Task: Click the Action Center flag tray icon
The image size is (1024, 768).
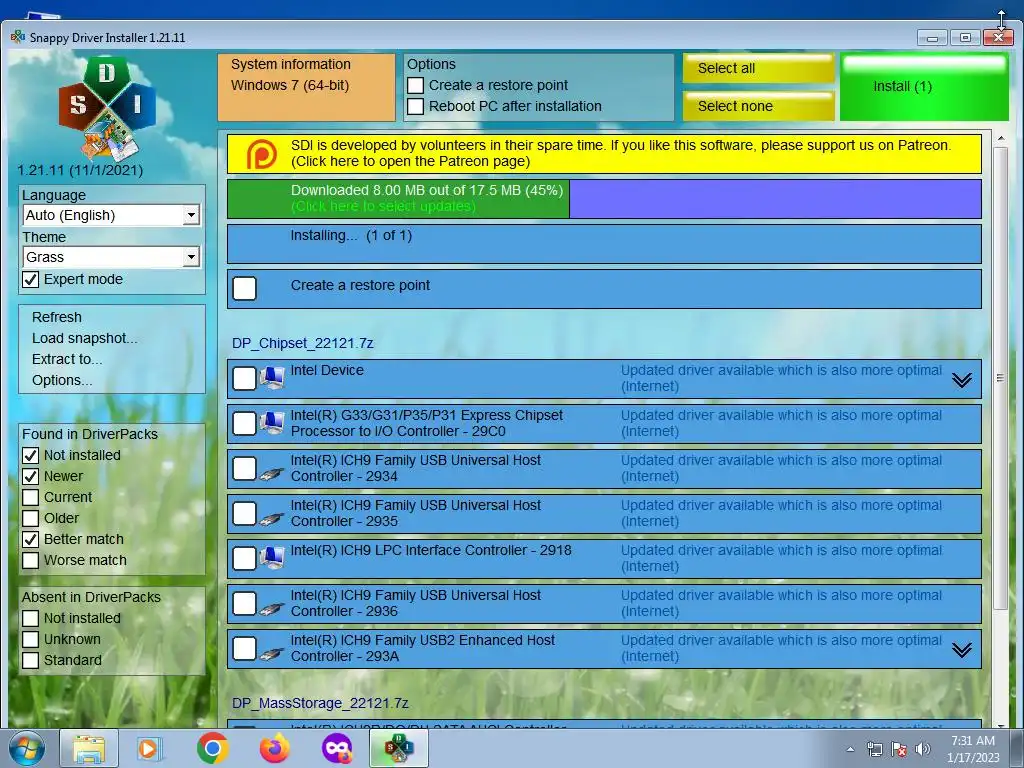Action: pyautogui.click(x=899, y=749)
